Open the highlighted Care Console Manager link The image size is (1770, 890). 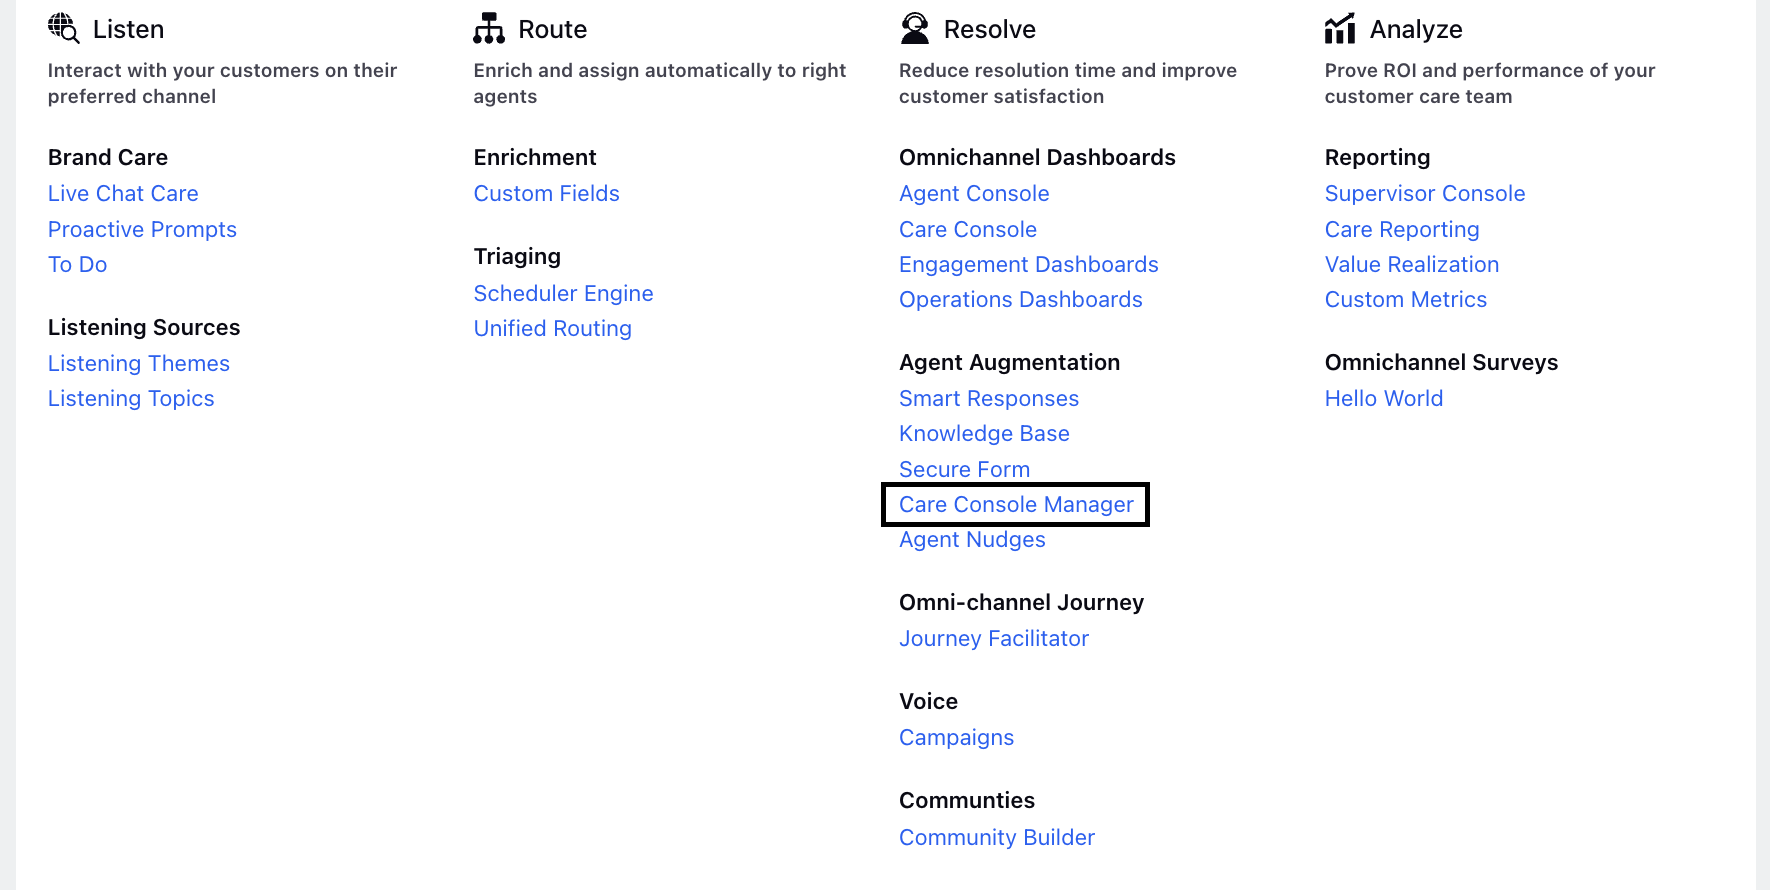coord(1016,504)
